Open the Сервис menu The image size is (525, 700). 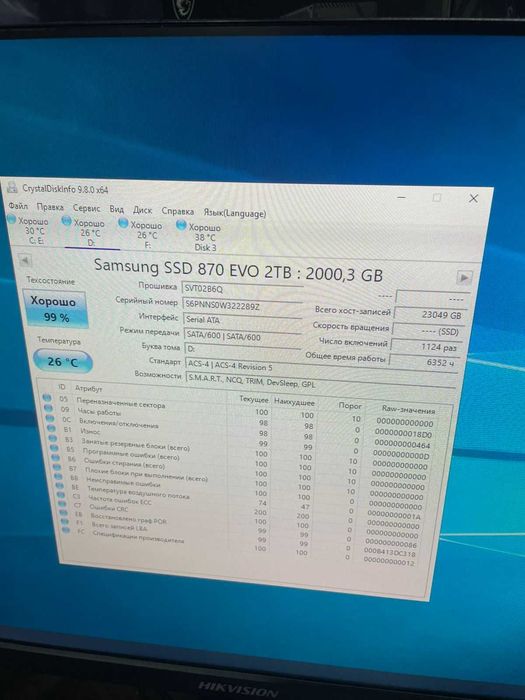[87, 208]
